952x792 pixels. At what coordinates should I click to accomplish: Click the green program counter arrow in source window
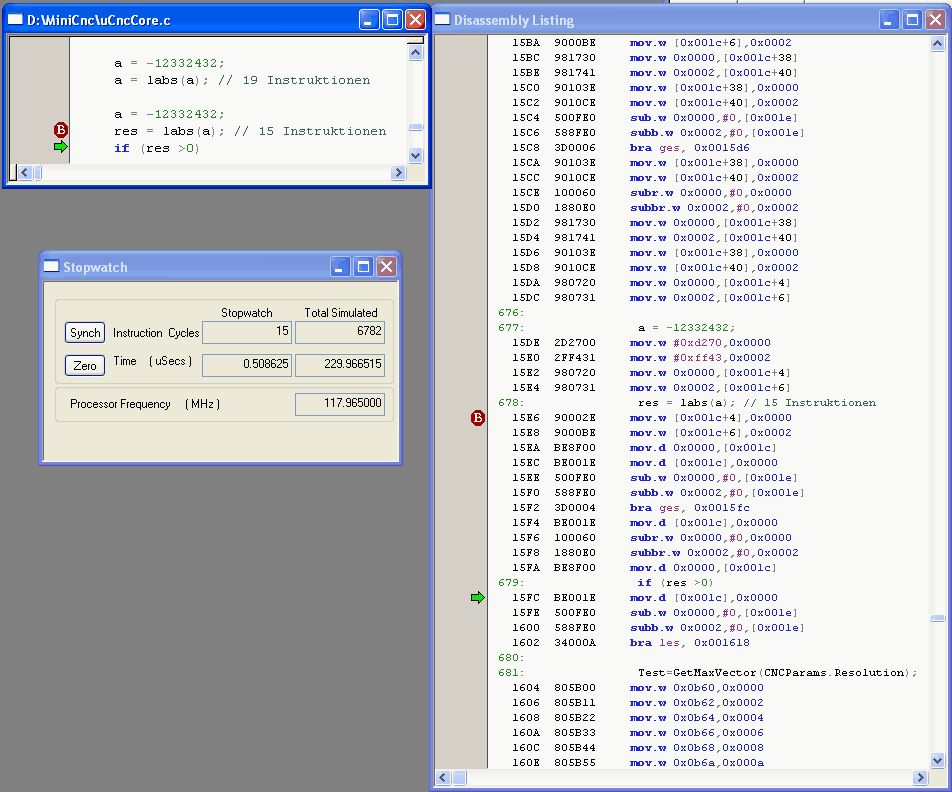(x=60, y=147)
